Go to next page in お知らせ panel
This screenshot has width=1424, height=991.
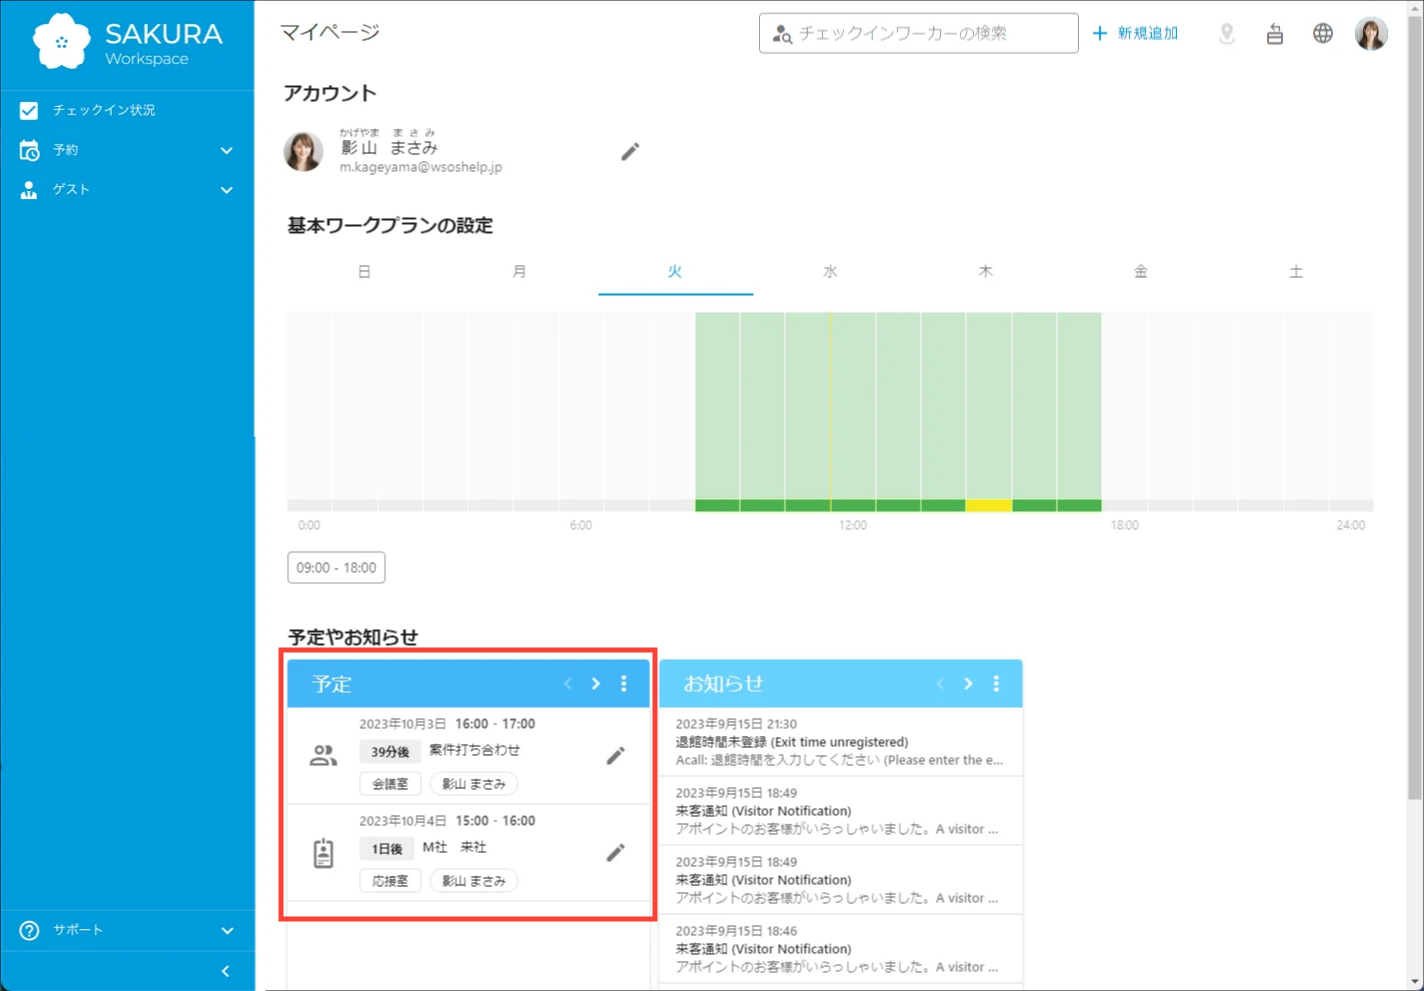[968, 684]
